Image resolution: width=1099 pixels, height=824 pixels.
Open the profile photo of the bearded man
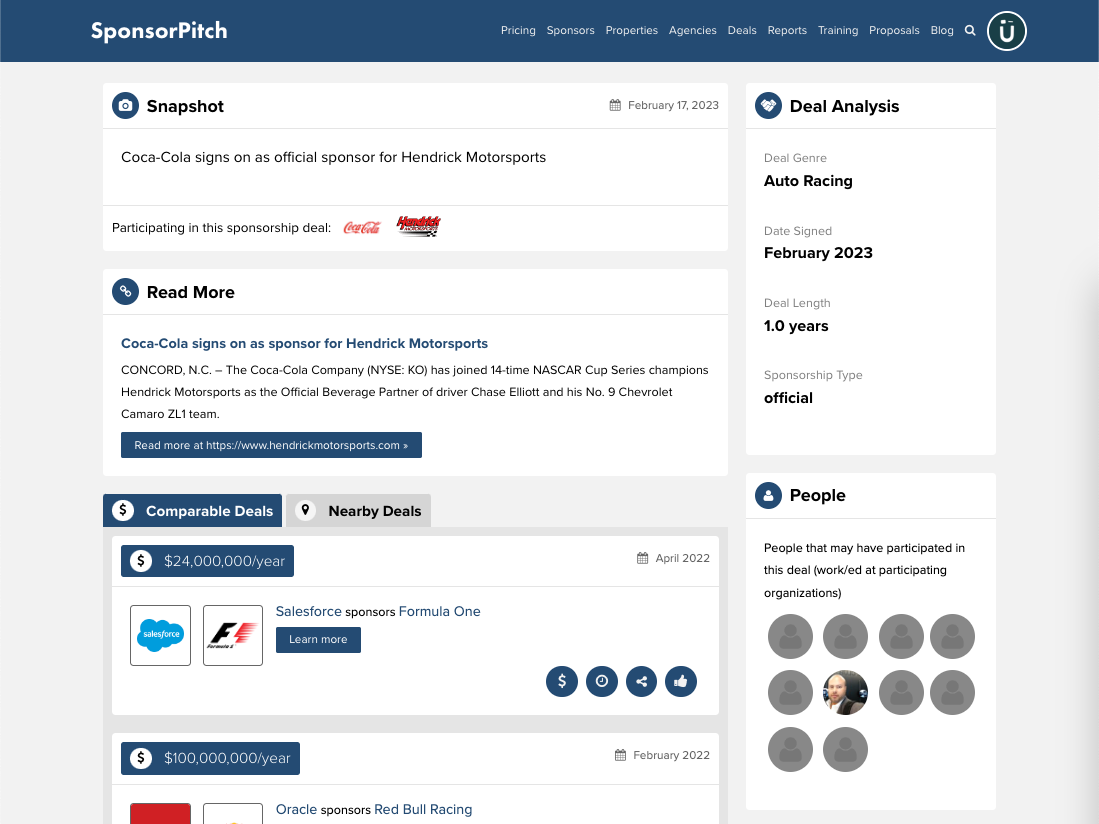click(845, 693)
